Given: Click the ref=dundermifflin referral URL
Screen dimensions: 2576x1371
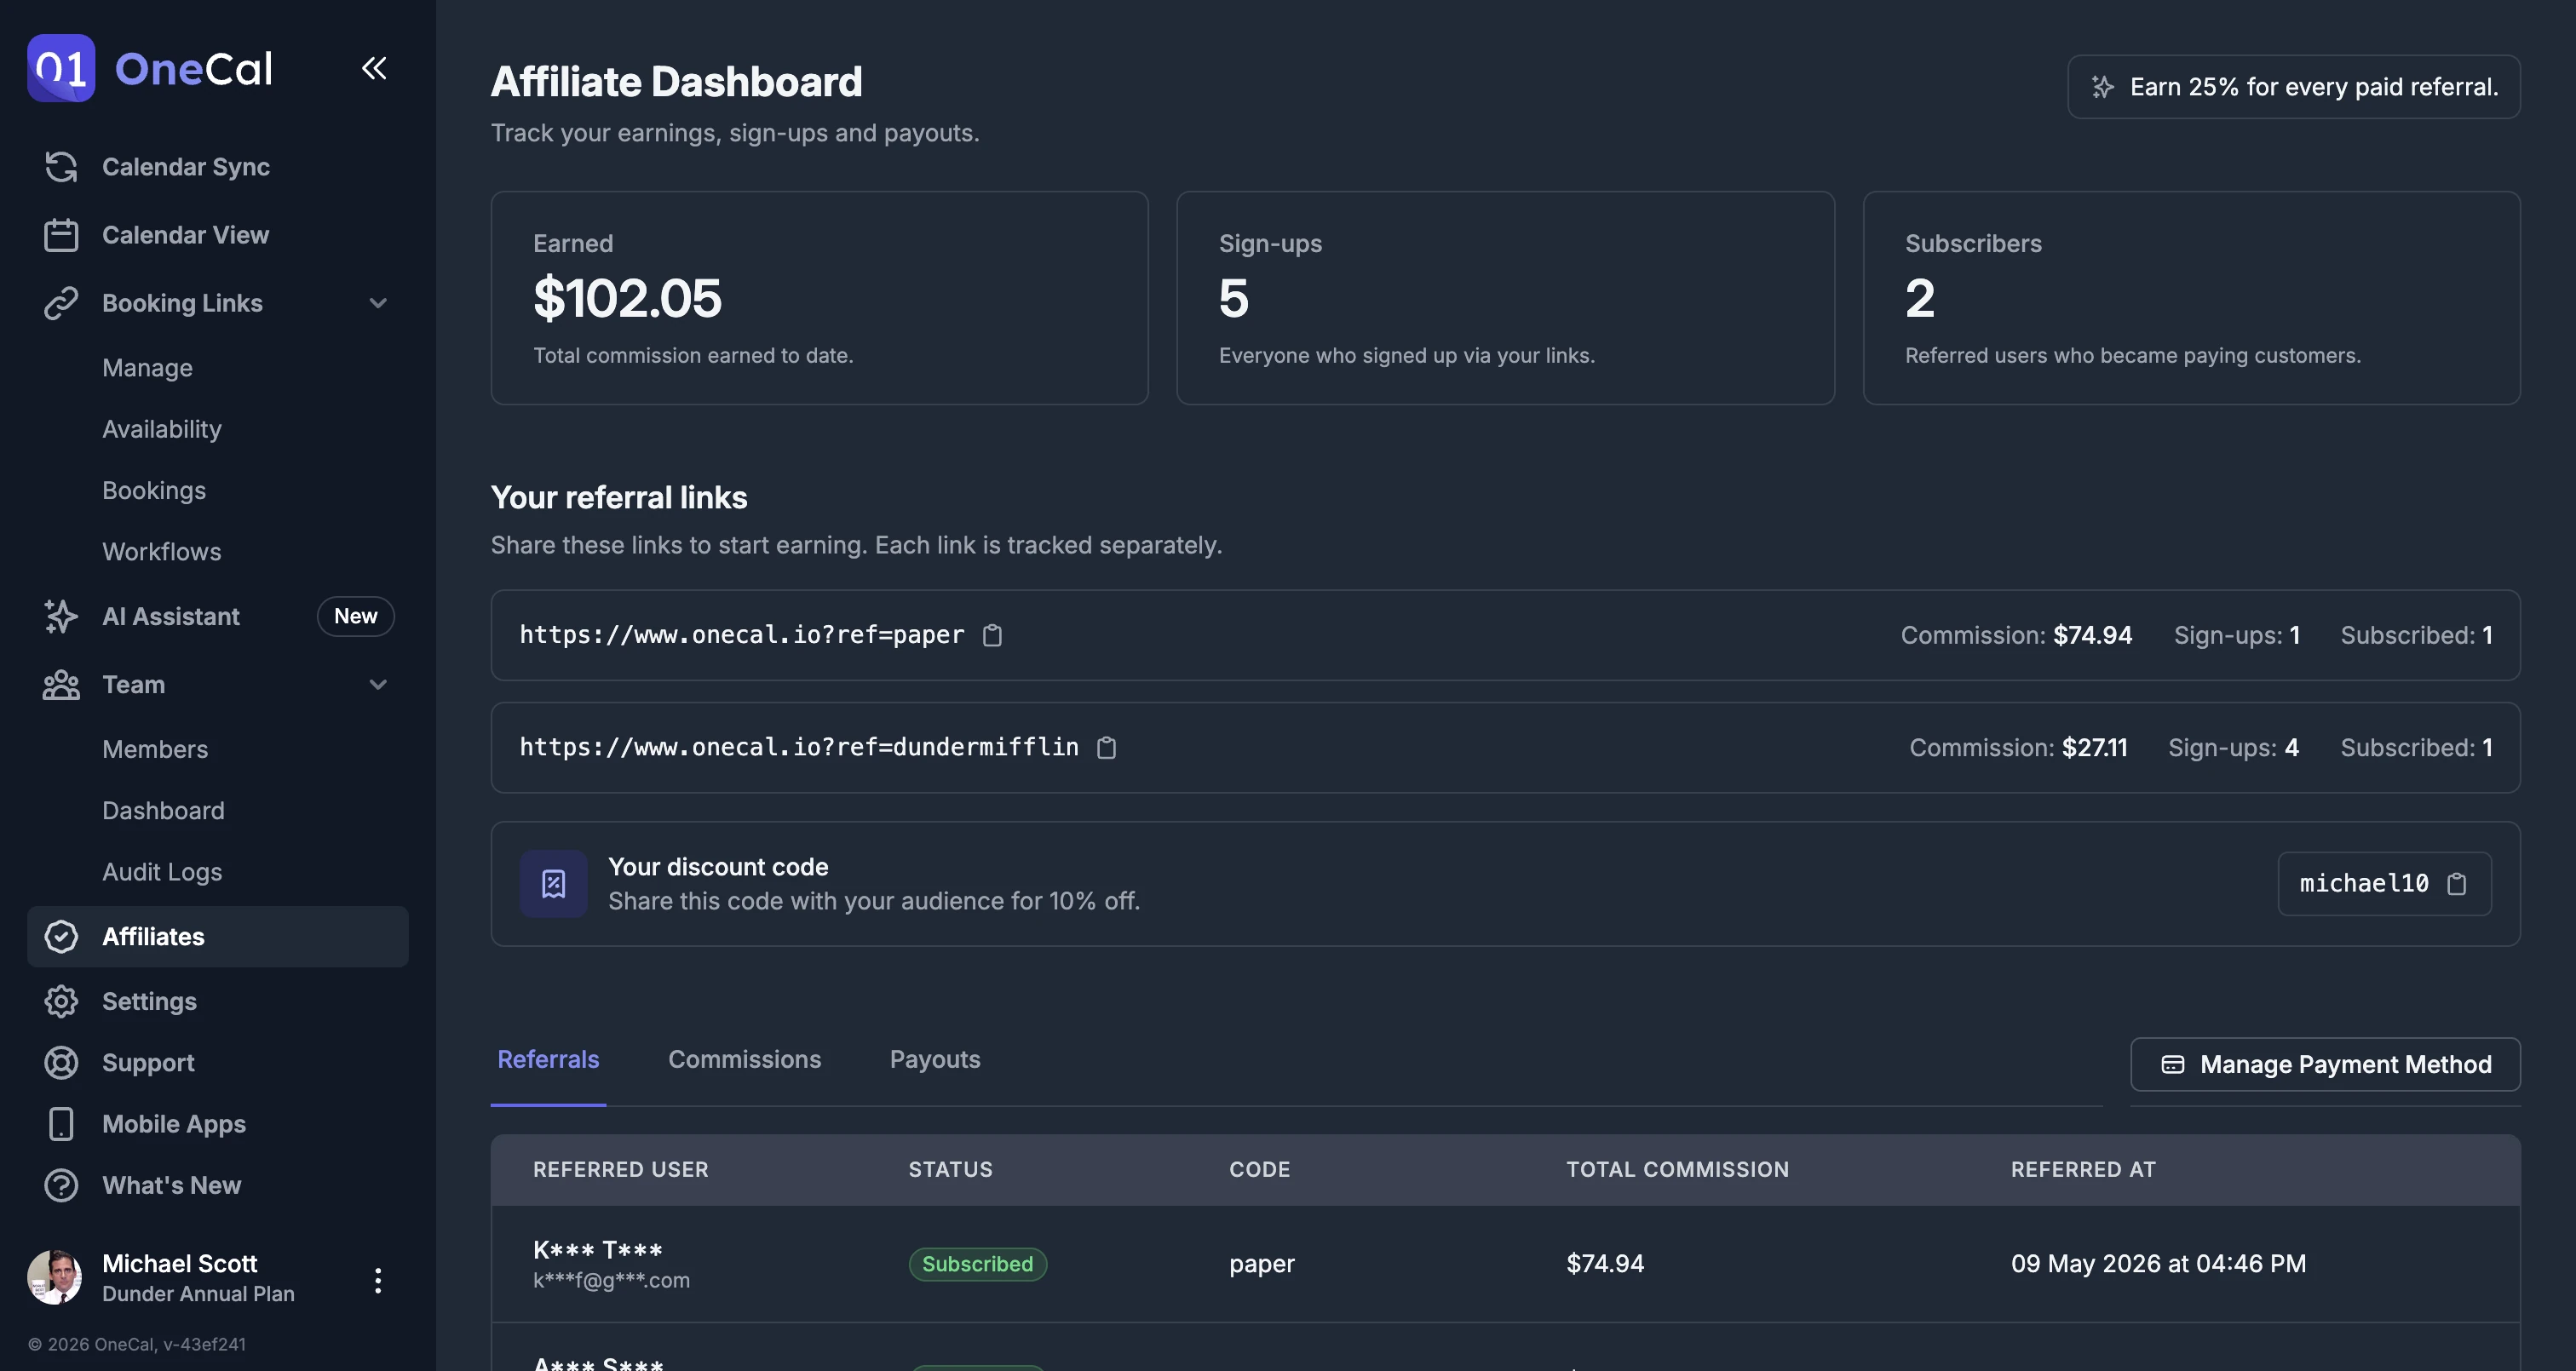Looking at the screenshot, I should [x=799, y=747].
